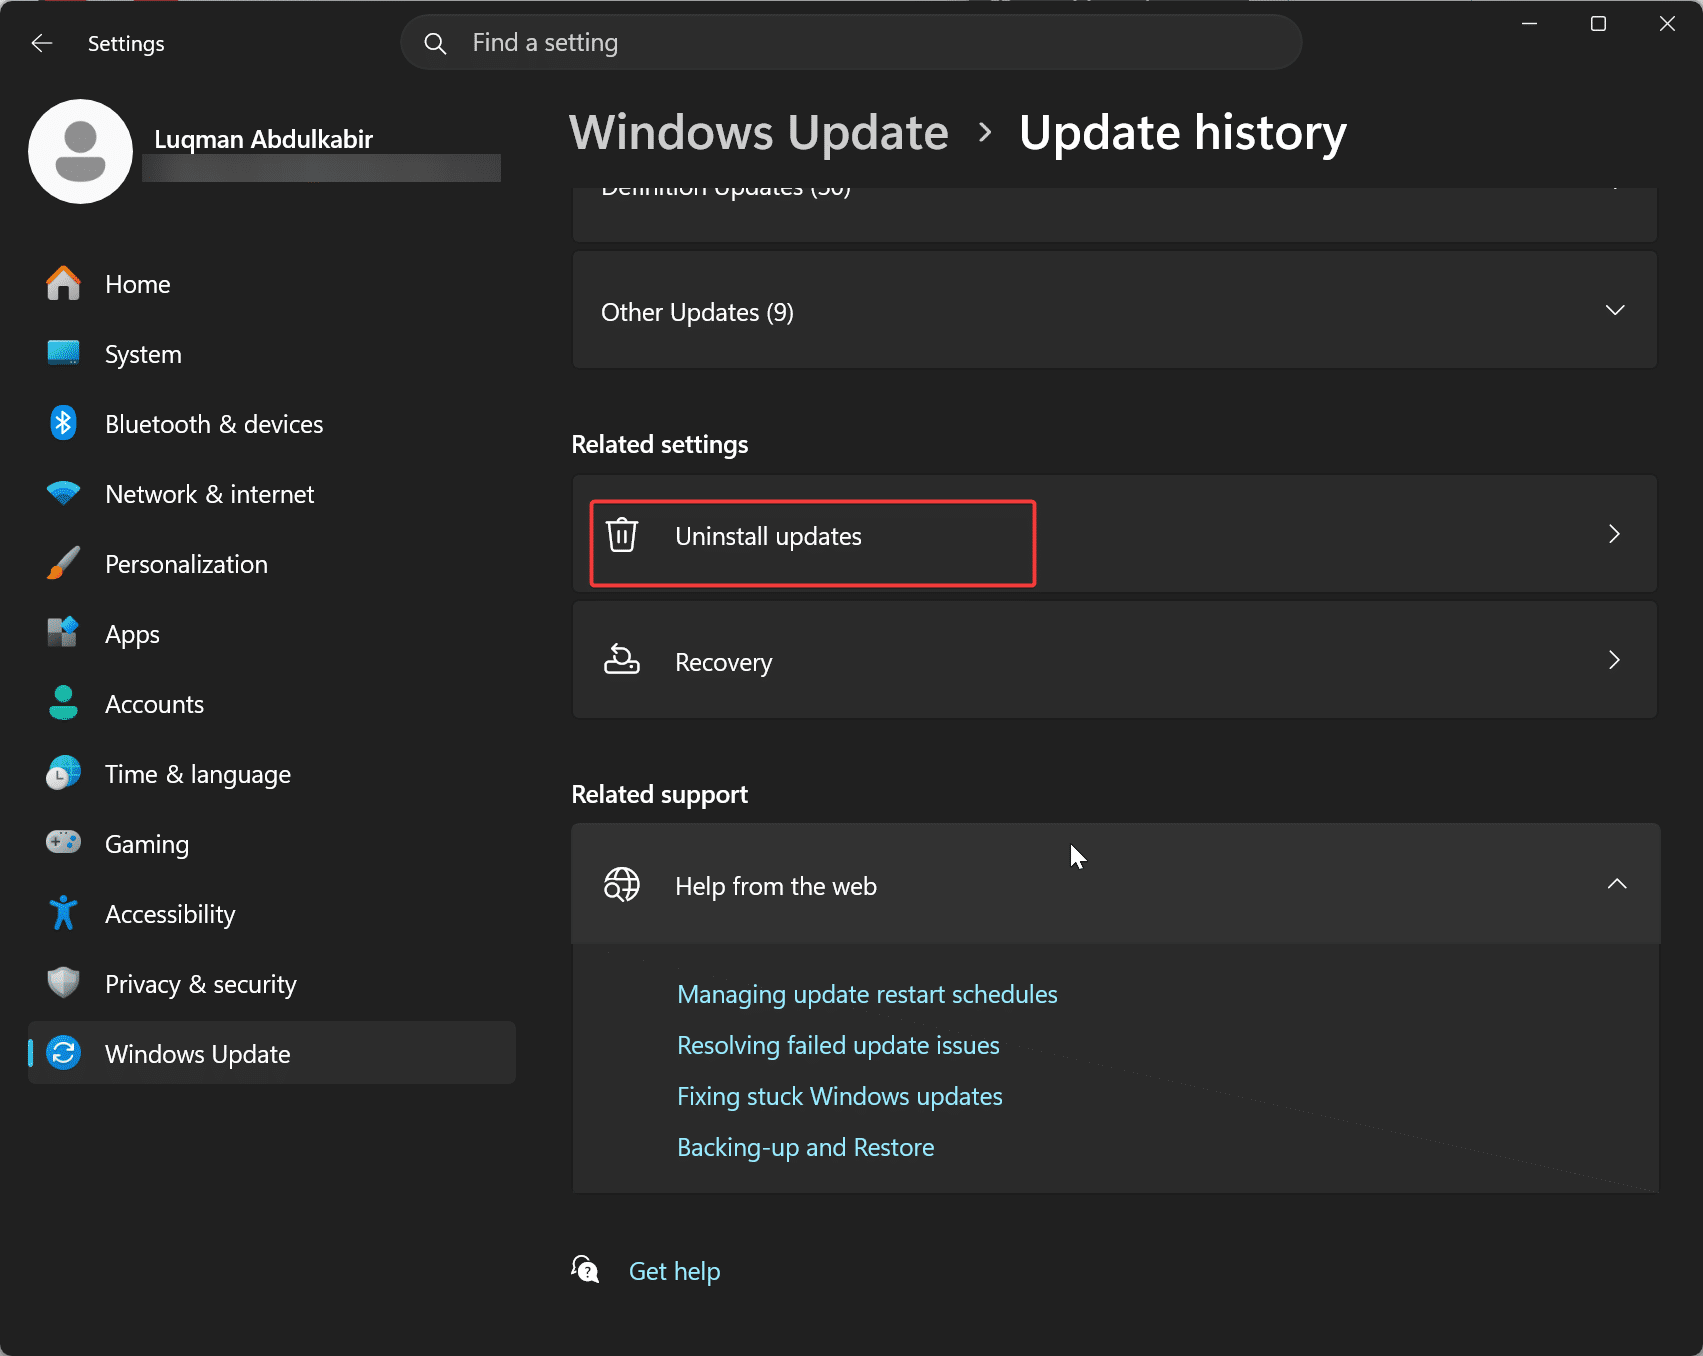Click the Windows Update breadcrumb

(759, 133)
